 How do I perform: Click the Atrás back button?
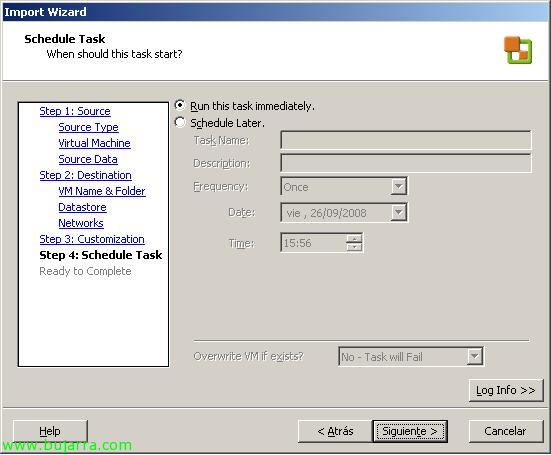[x=335, y=431]
